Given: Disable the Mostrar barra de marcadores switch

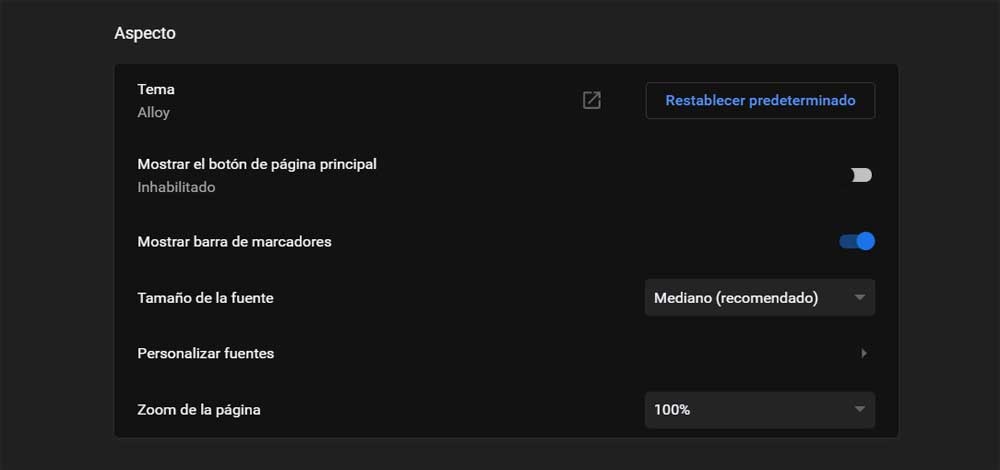Looking at the screenshot, I should 857,241.
